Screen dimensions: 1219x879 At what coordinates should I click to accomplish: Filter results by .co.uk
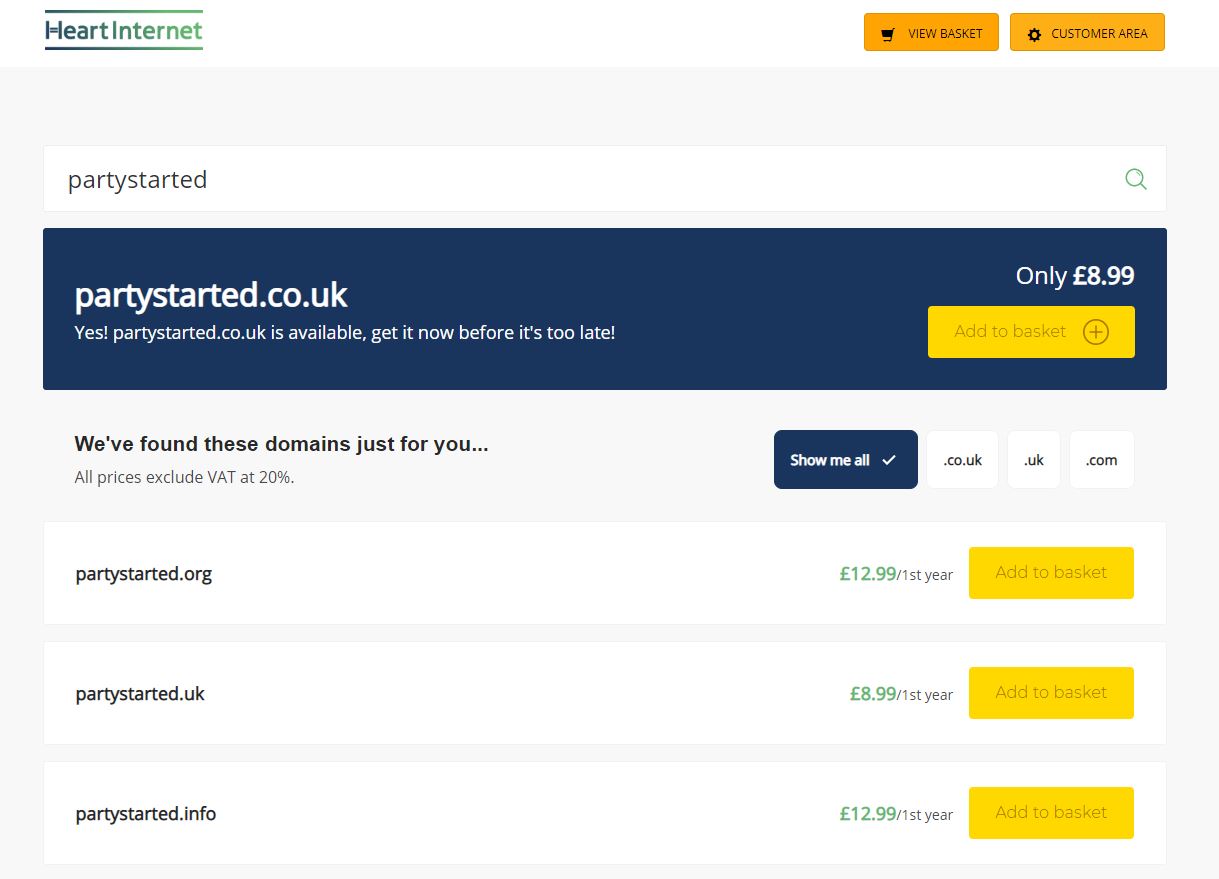[962, 460]
